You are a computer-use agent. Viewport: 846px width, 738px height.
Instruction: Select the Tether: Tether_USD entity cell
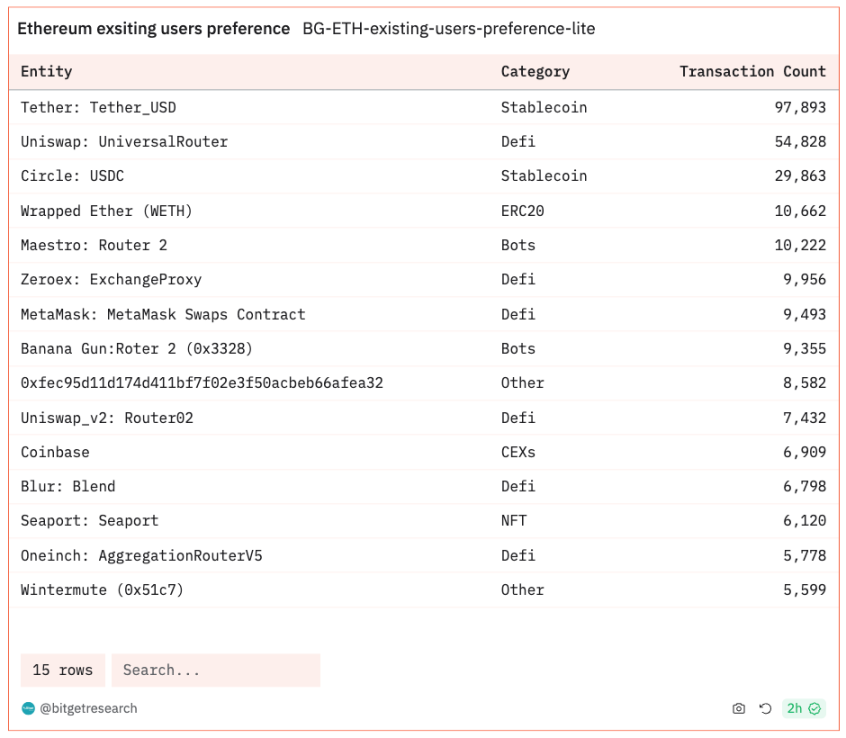pos(98,107)
